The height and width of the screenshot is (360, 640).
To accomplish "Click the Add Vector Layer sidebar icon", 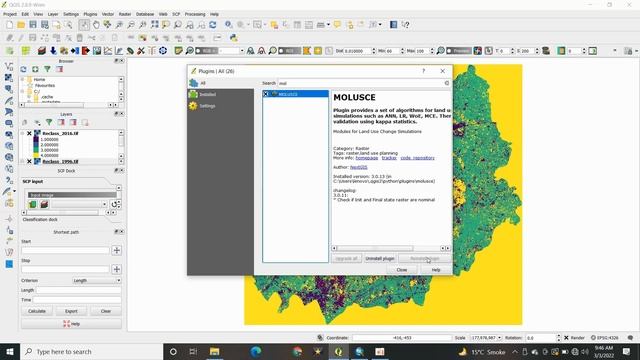I will [x=9, y=66].
